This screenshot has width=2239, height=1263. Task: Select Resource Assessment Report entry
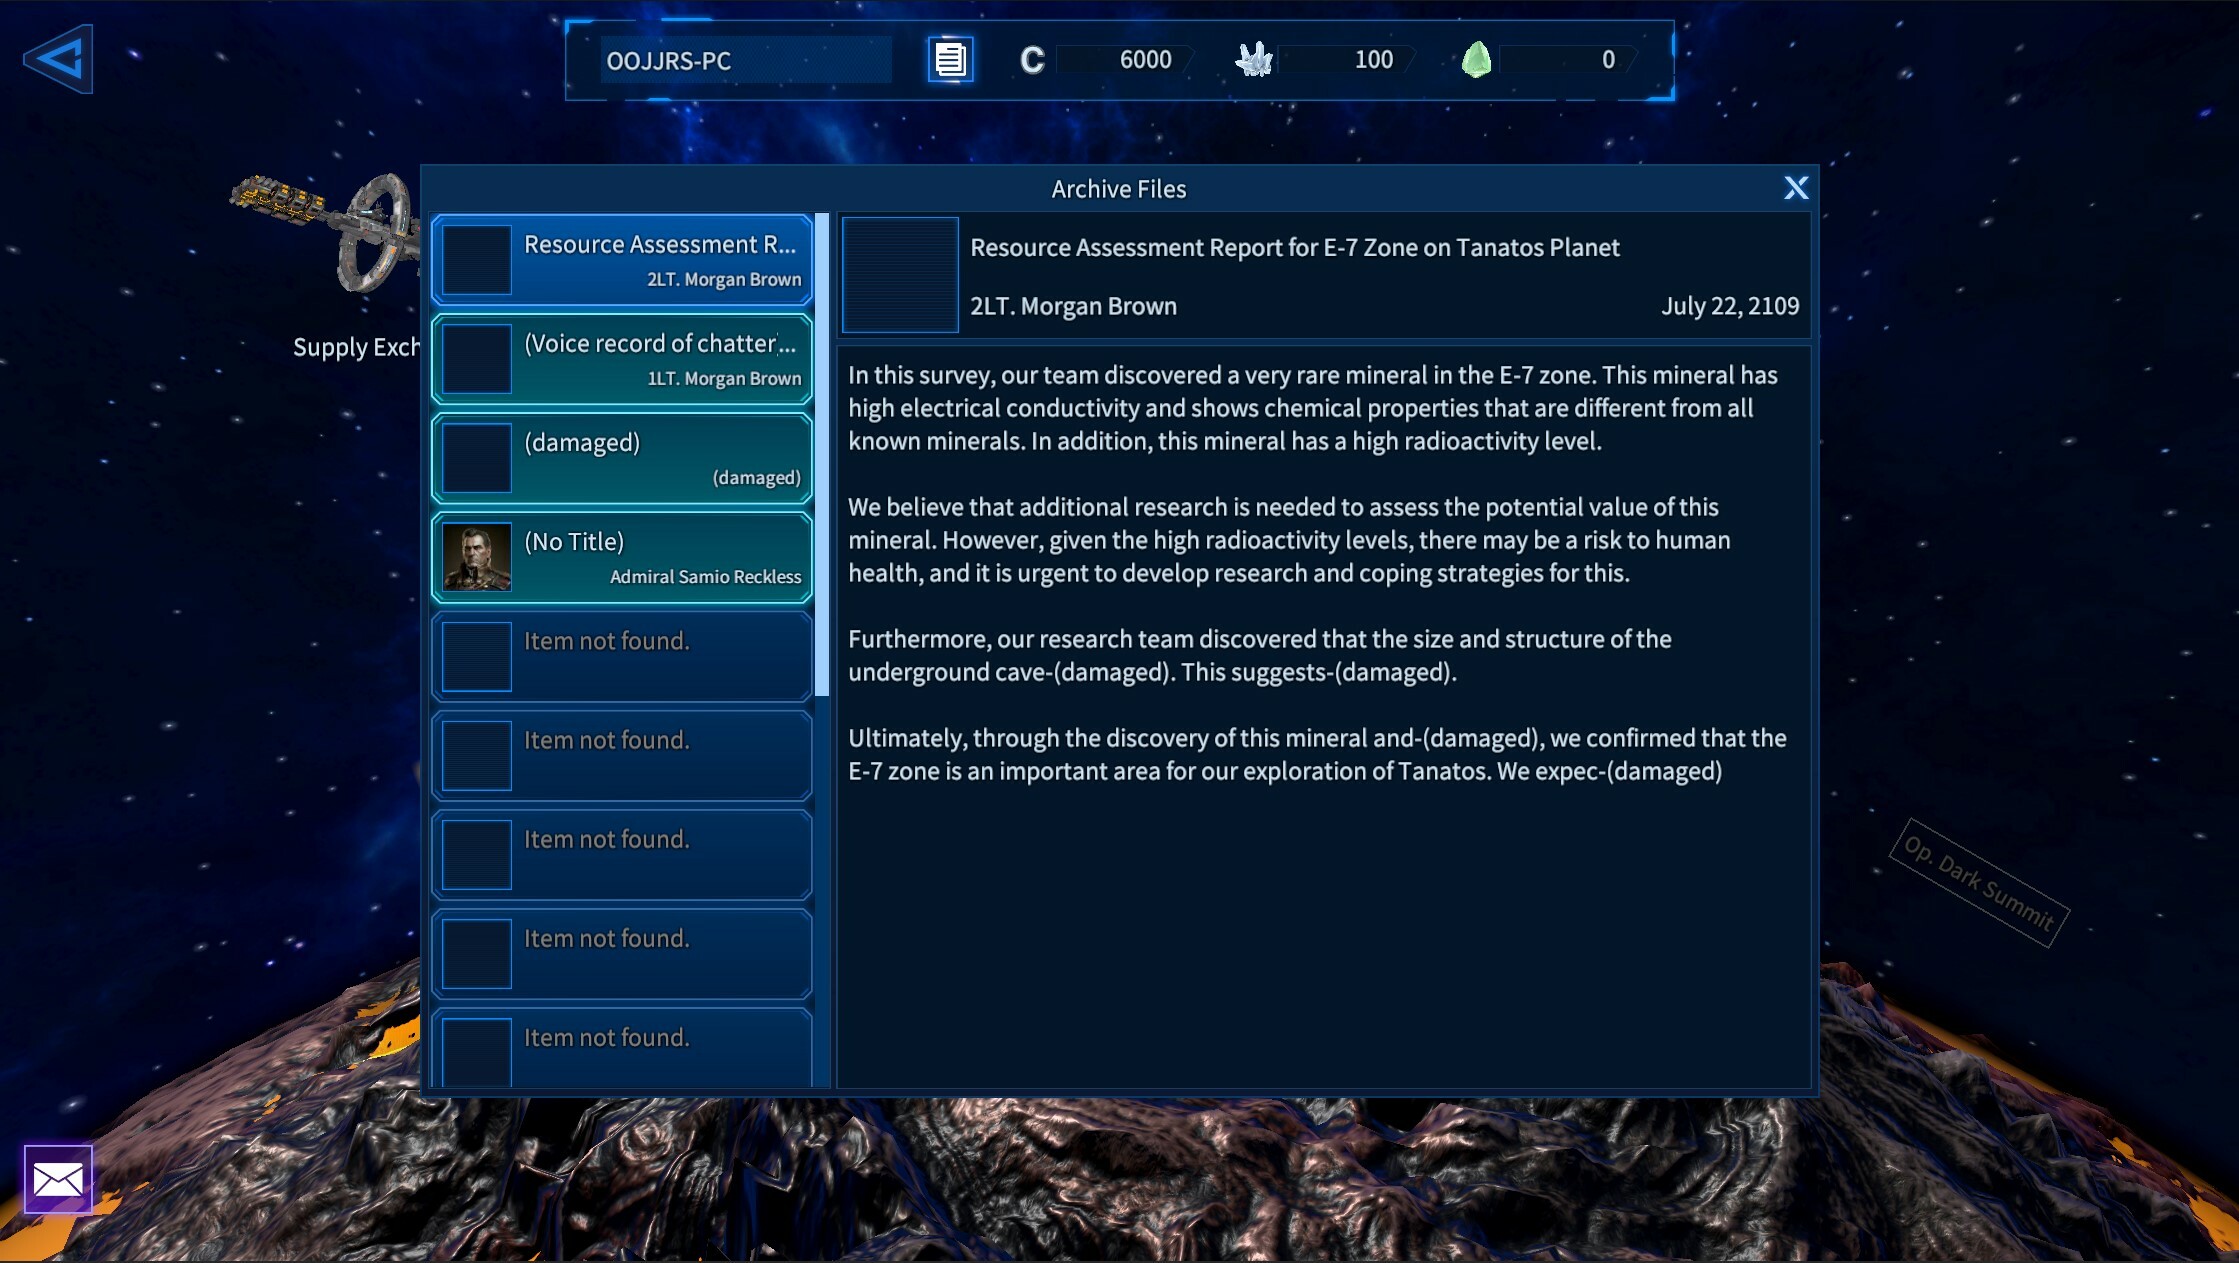coord(621,260)
